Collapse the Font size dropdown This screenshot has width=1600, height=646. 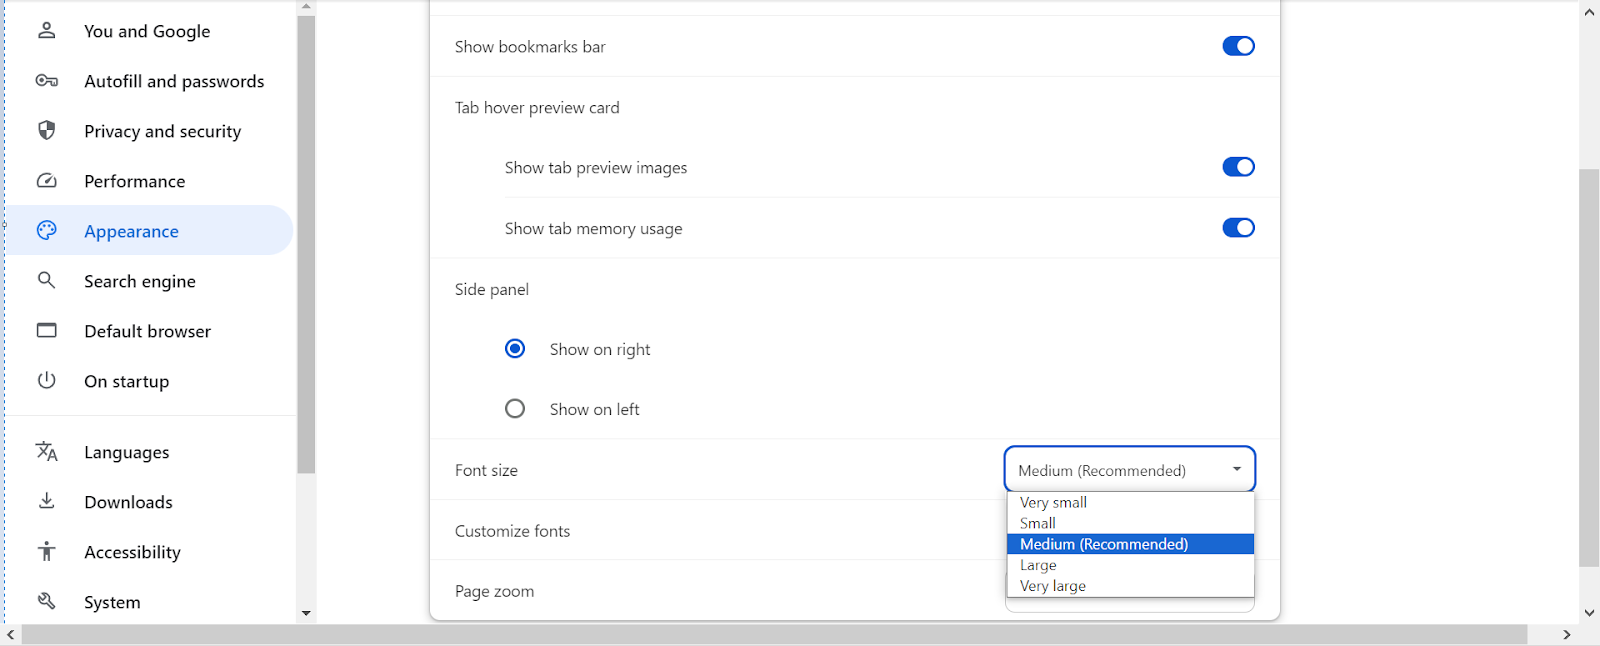1130,470
